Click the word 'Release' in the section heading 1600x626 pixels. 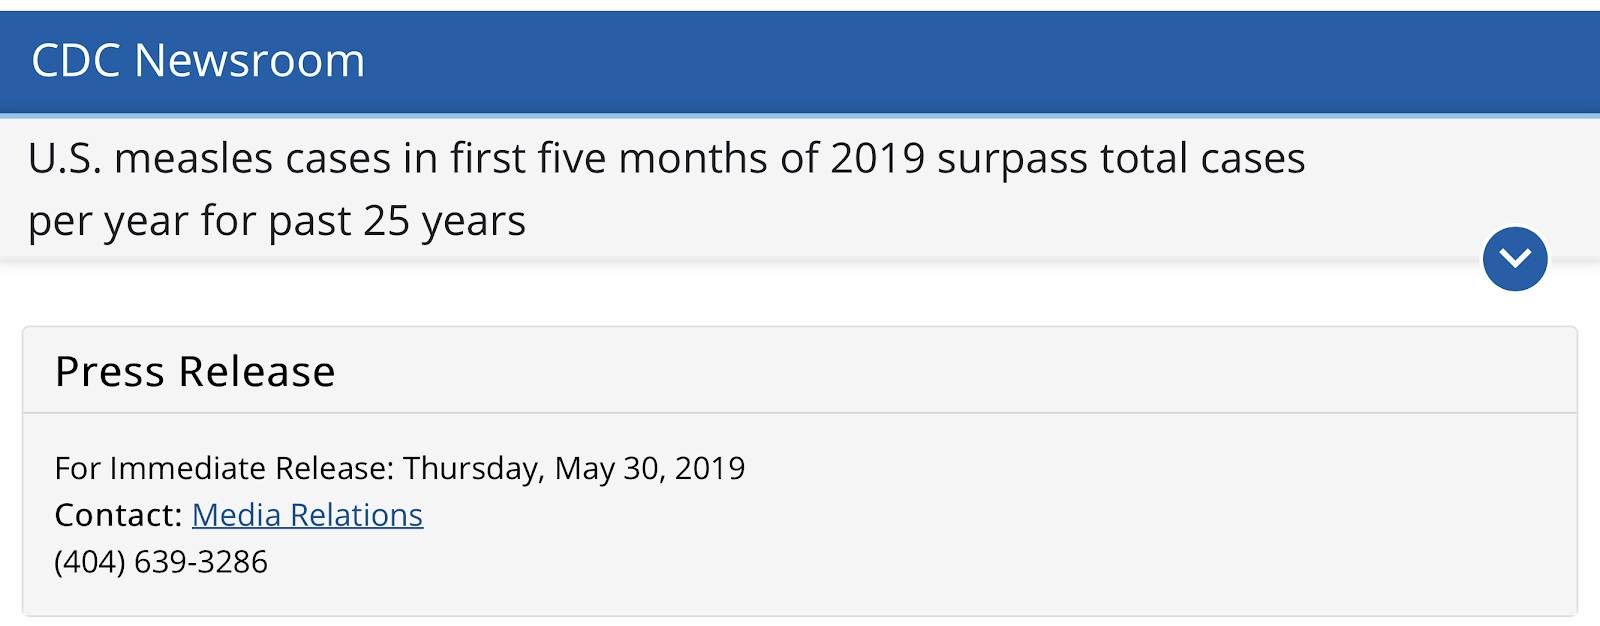(x=257, y=371)
